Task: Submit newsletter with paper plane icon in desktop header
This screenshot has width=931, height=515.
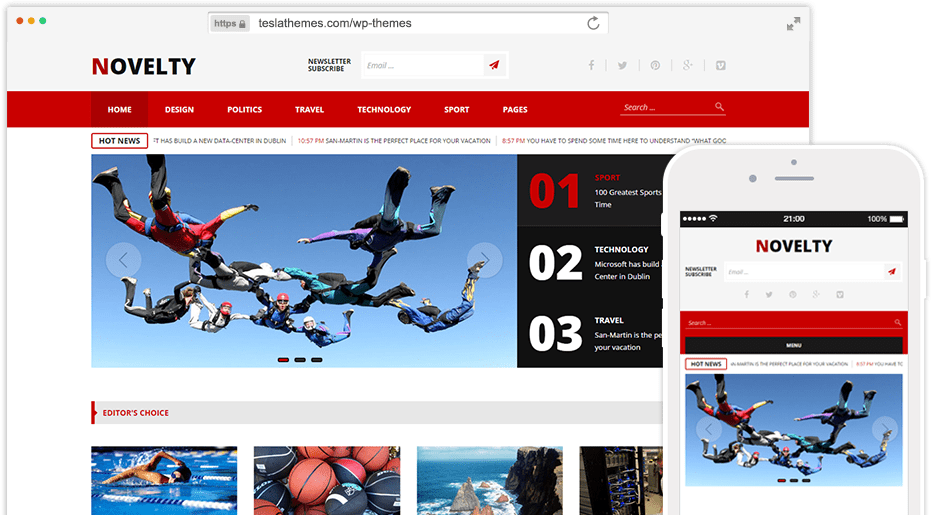Action: [x=494, y=65]
